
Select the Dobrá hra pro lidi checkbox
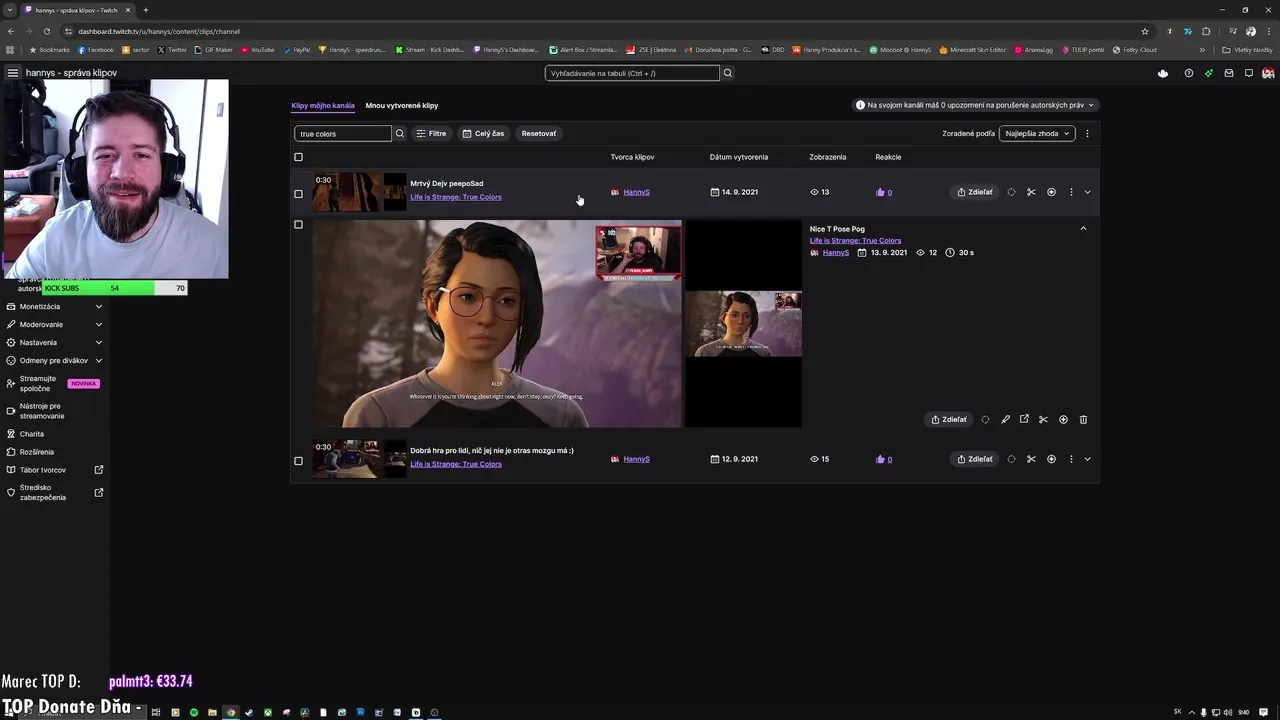pyautogui.click(x=298, y=461)
